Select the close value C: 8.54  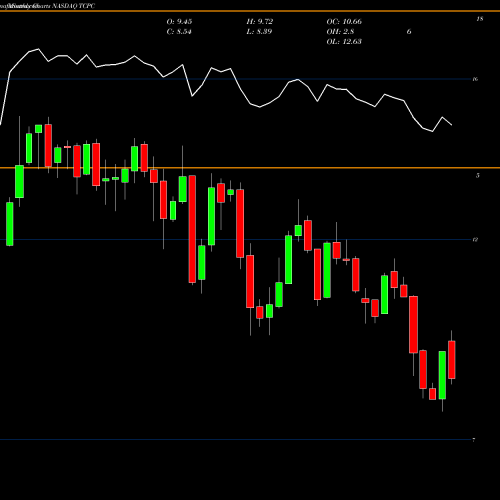pos(179,32)
